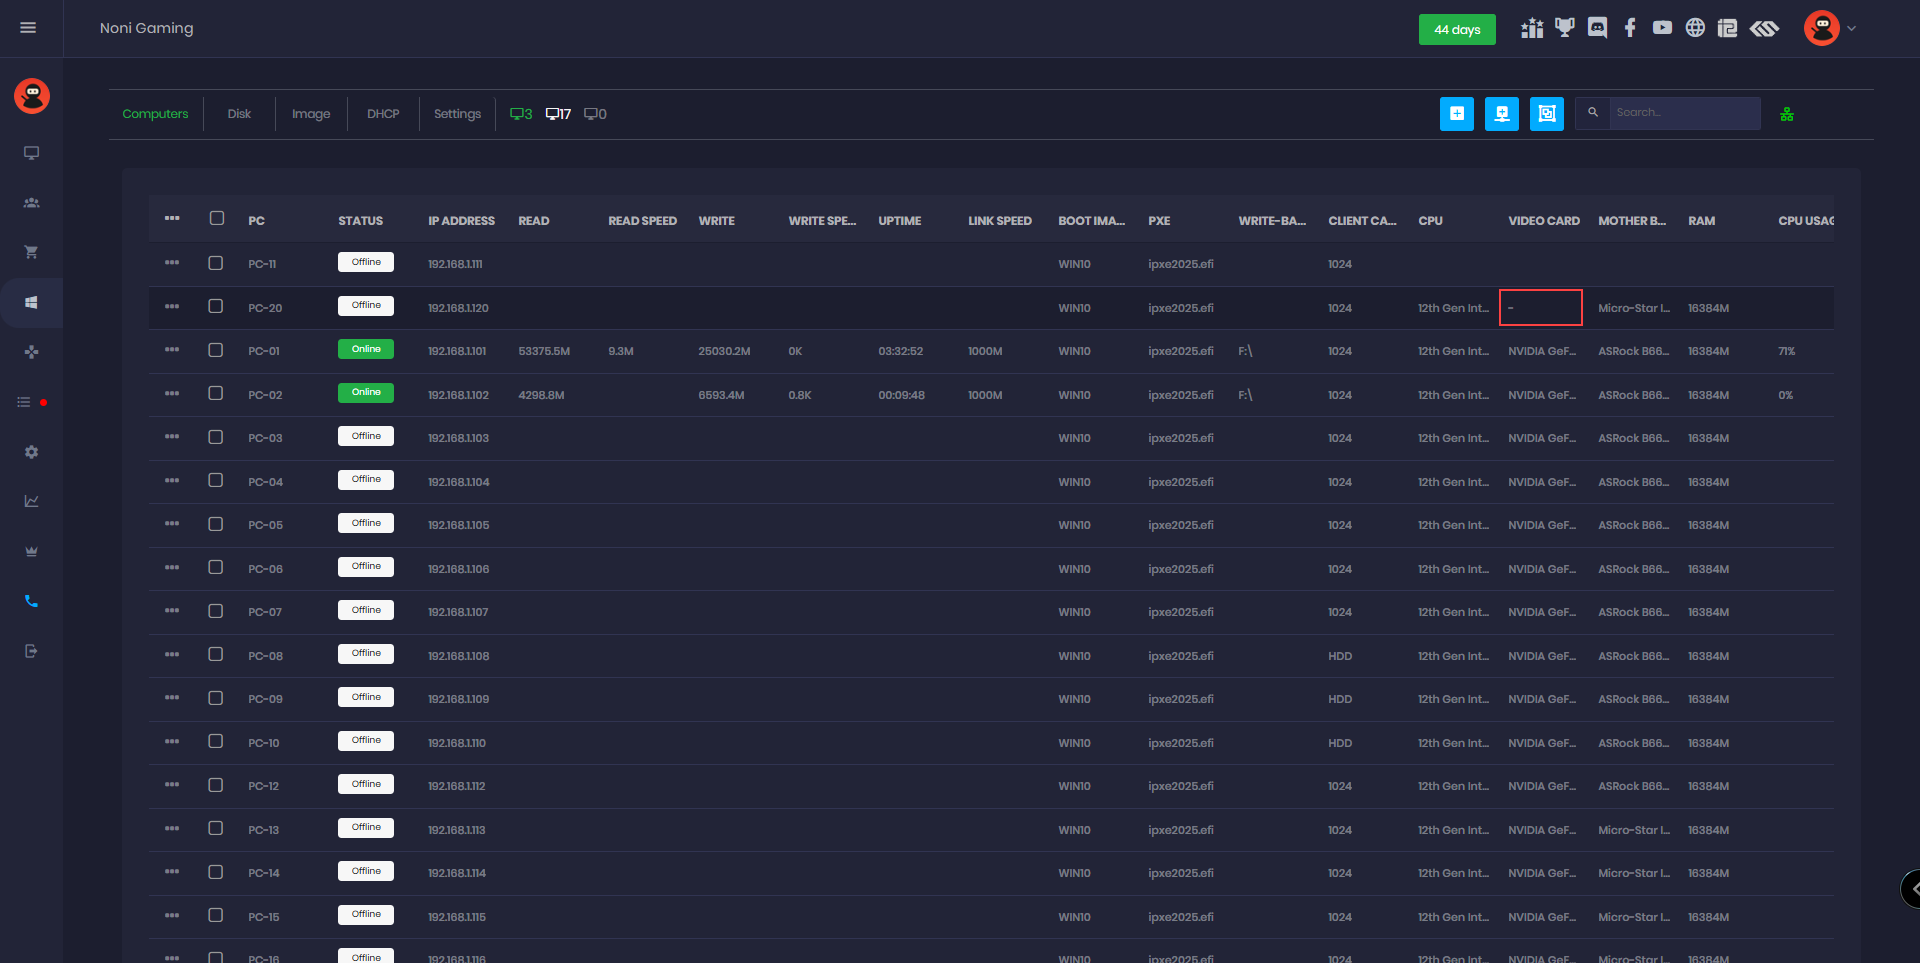This screenshot has height=963, width=1920.
Task: Tick the checkbox for PC-01
Action: coord(215,350)
